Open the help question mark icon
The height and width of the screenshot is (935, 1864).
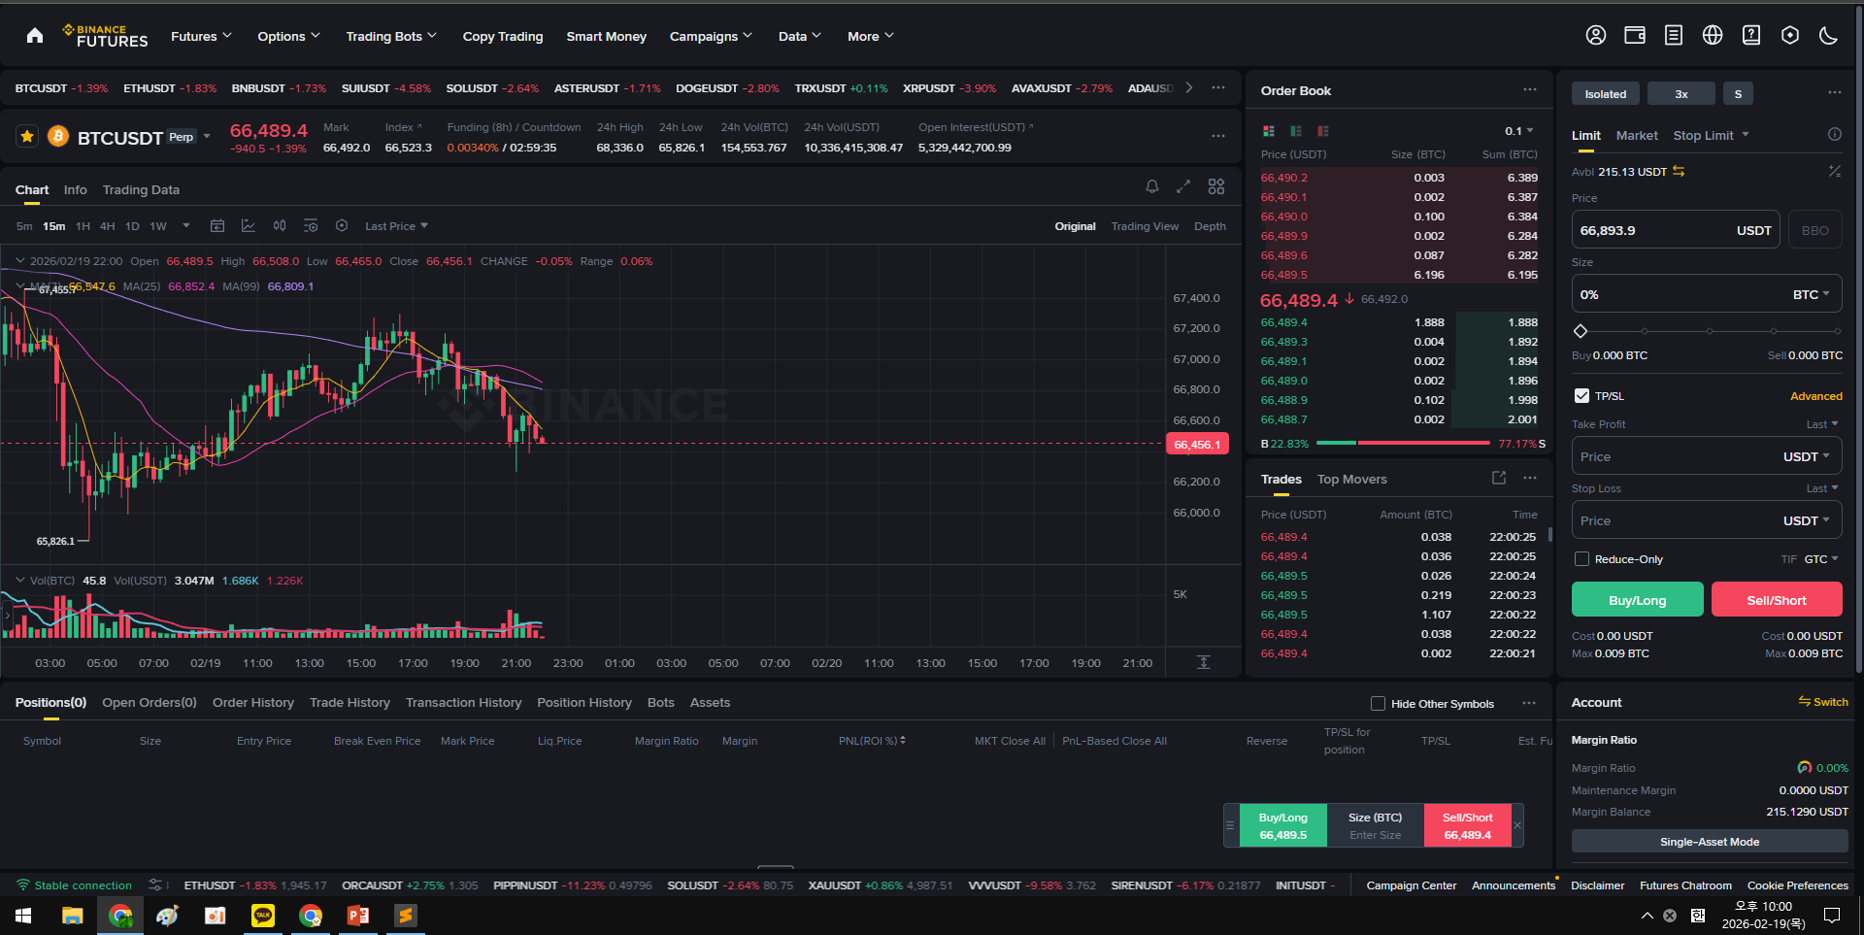click(1751, 36)
